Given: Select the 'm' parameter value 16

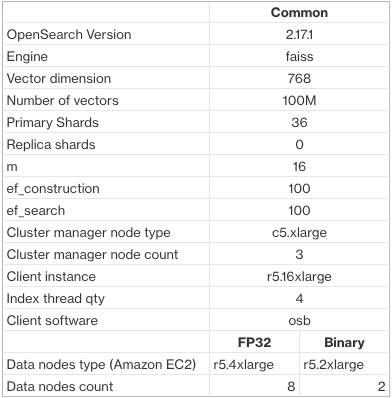Looking at the screenshot, I should tap(299, 166).
